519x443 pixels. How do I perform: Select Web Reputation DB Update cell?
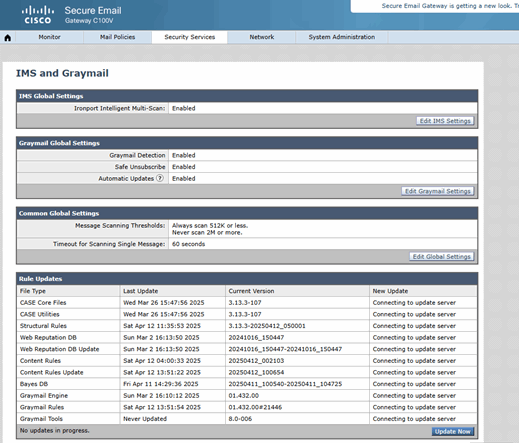pyautogui.click(x=60, y=349)
